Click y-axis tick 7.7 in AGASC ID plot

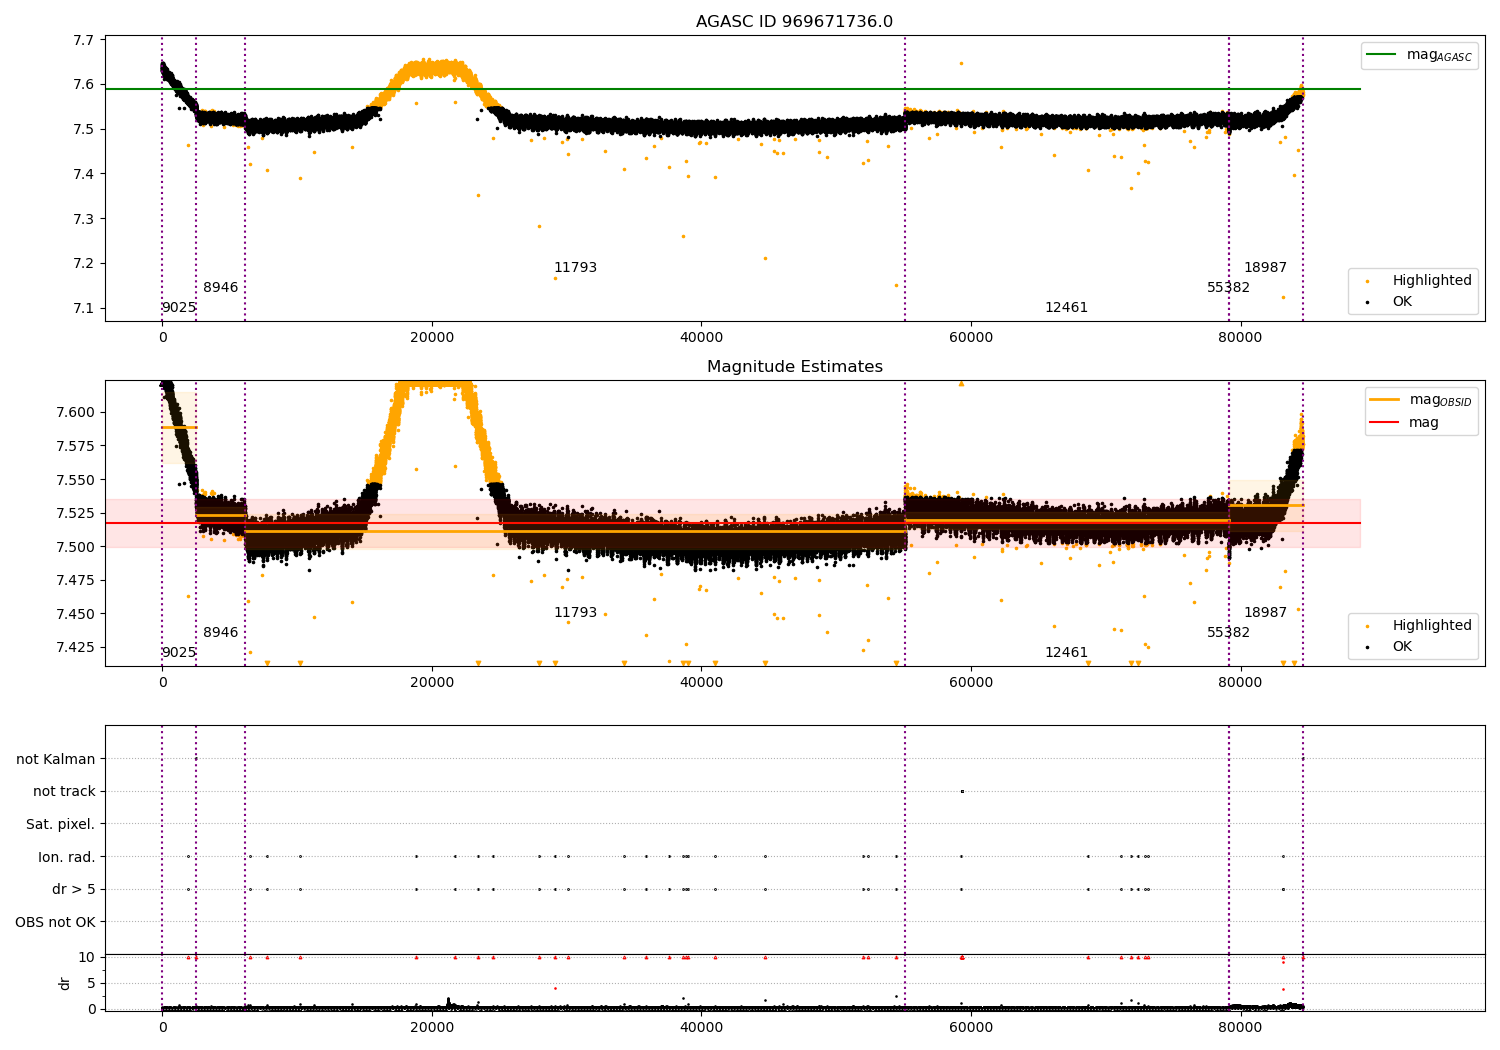84,40
